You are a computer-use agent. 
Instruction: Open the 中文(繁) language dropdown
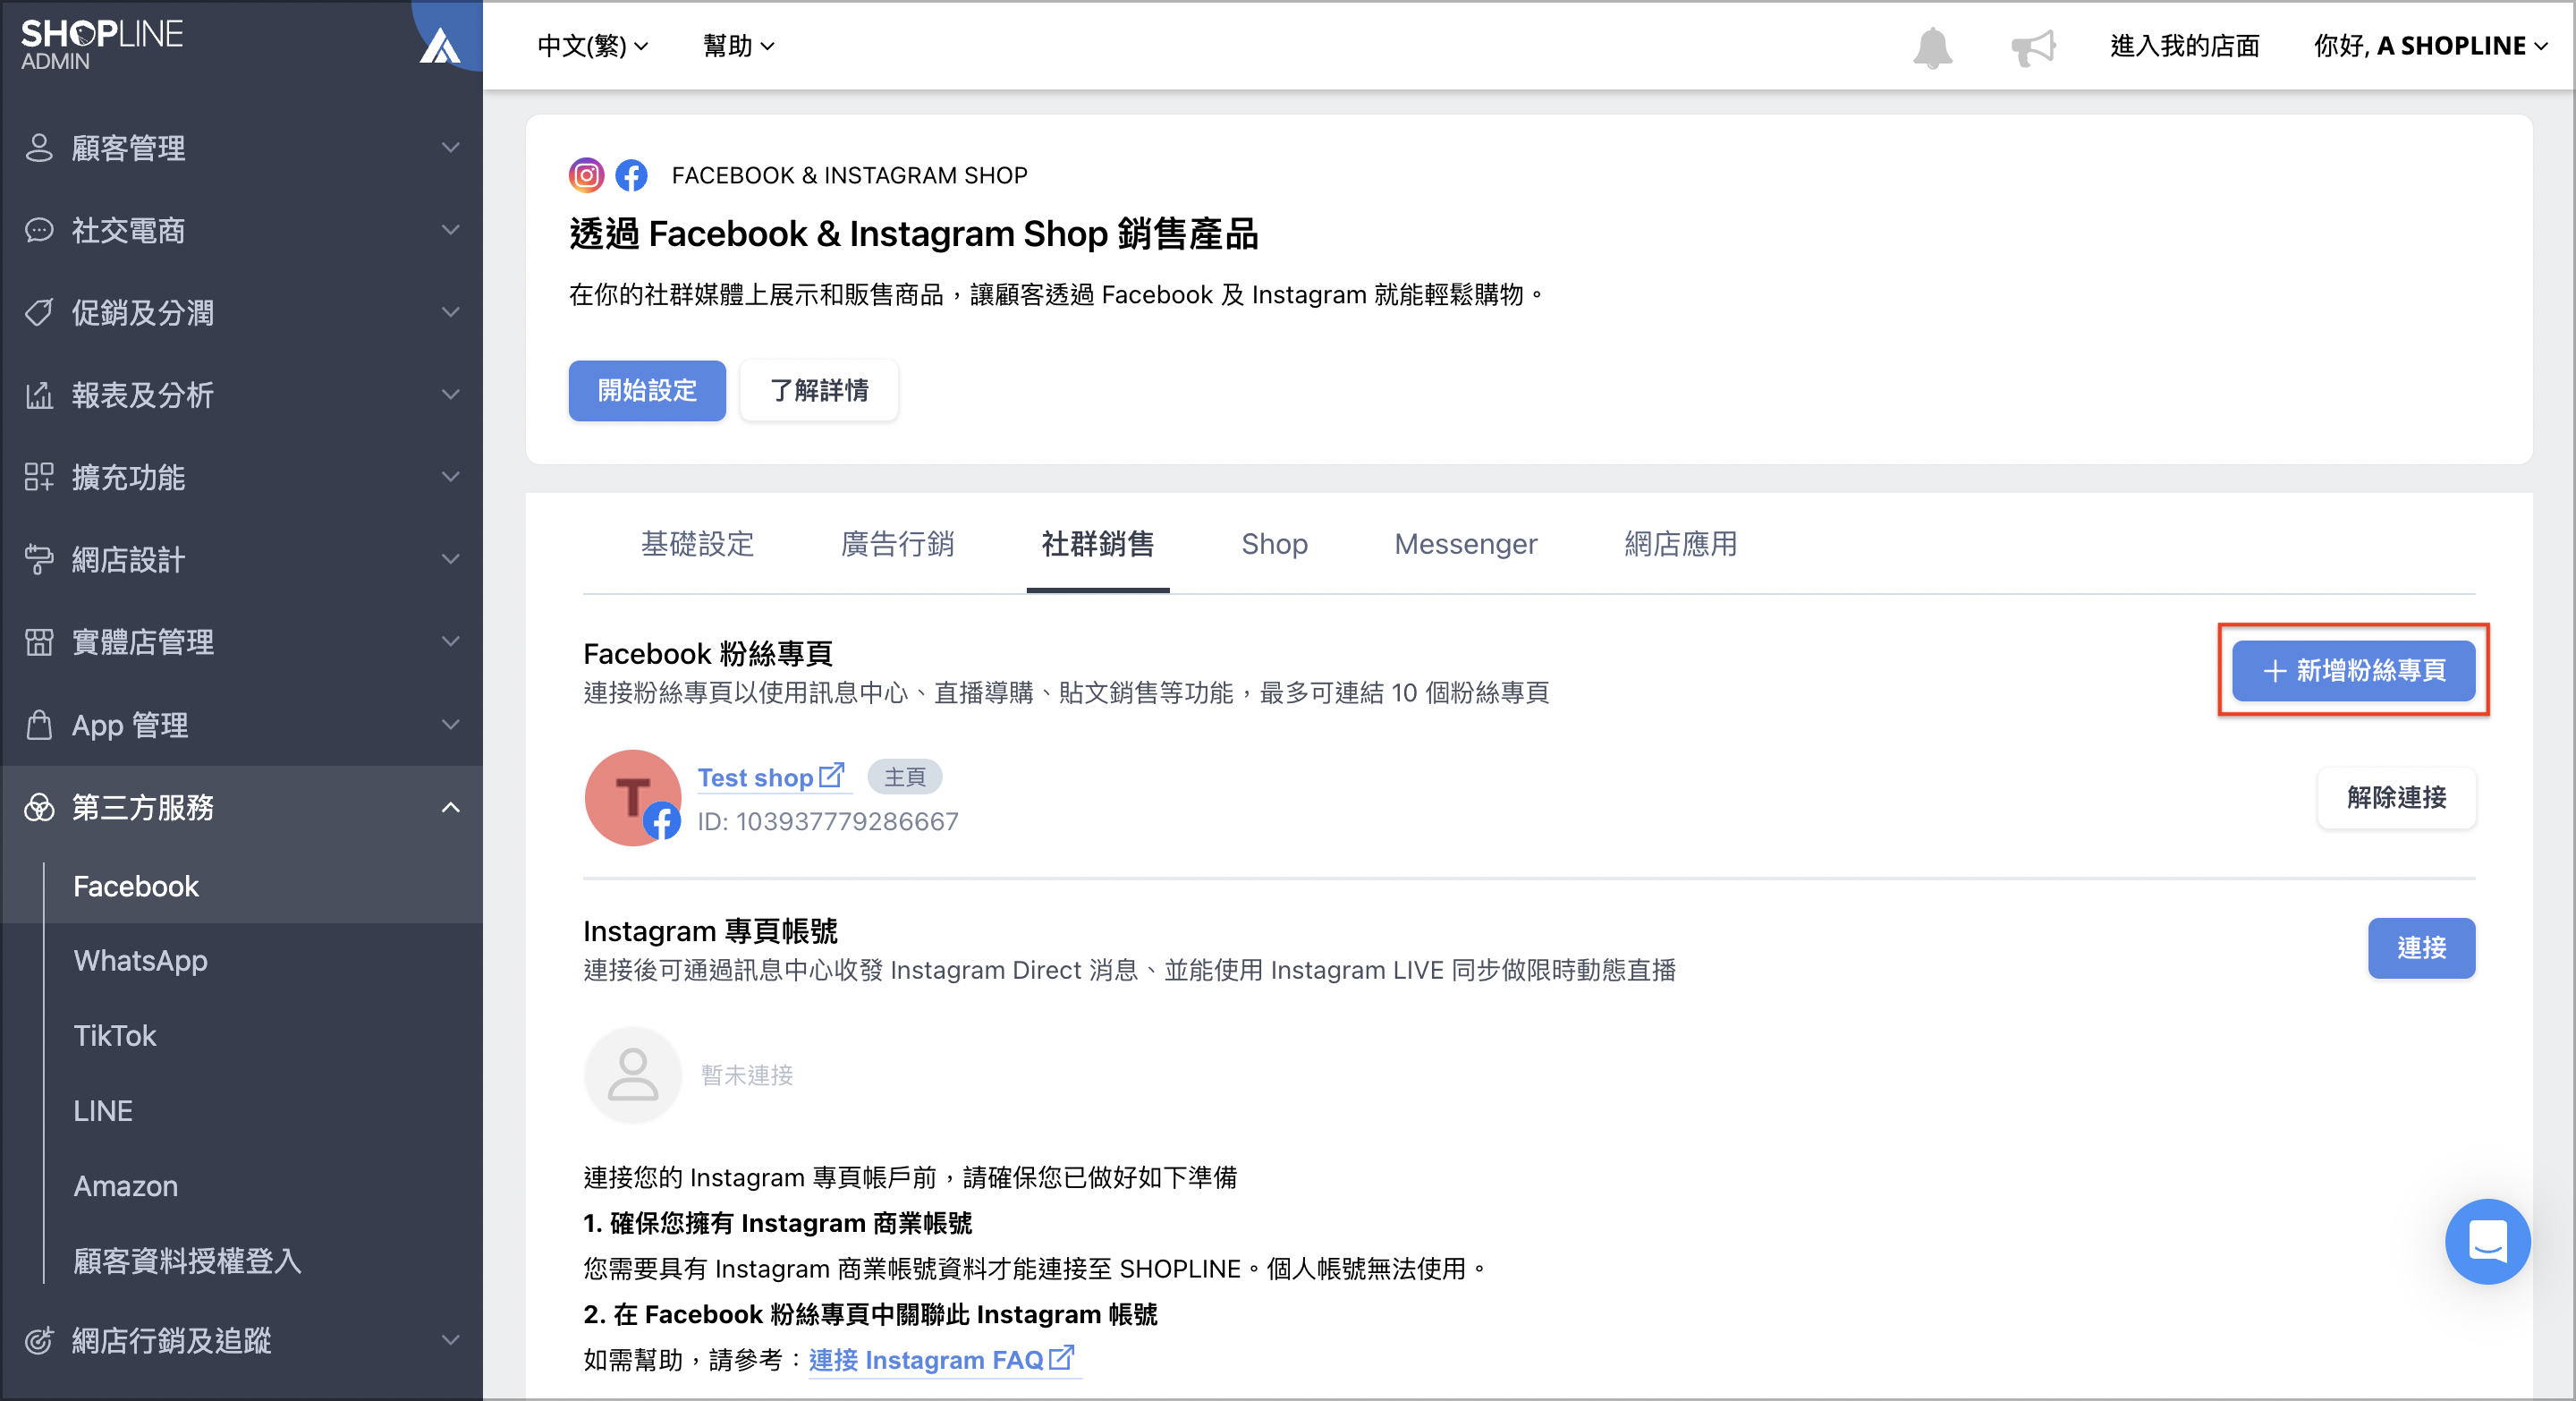(593, 46)
